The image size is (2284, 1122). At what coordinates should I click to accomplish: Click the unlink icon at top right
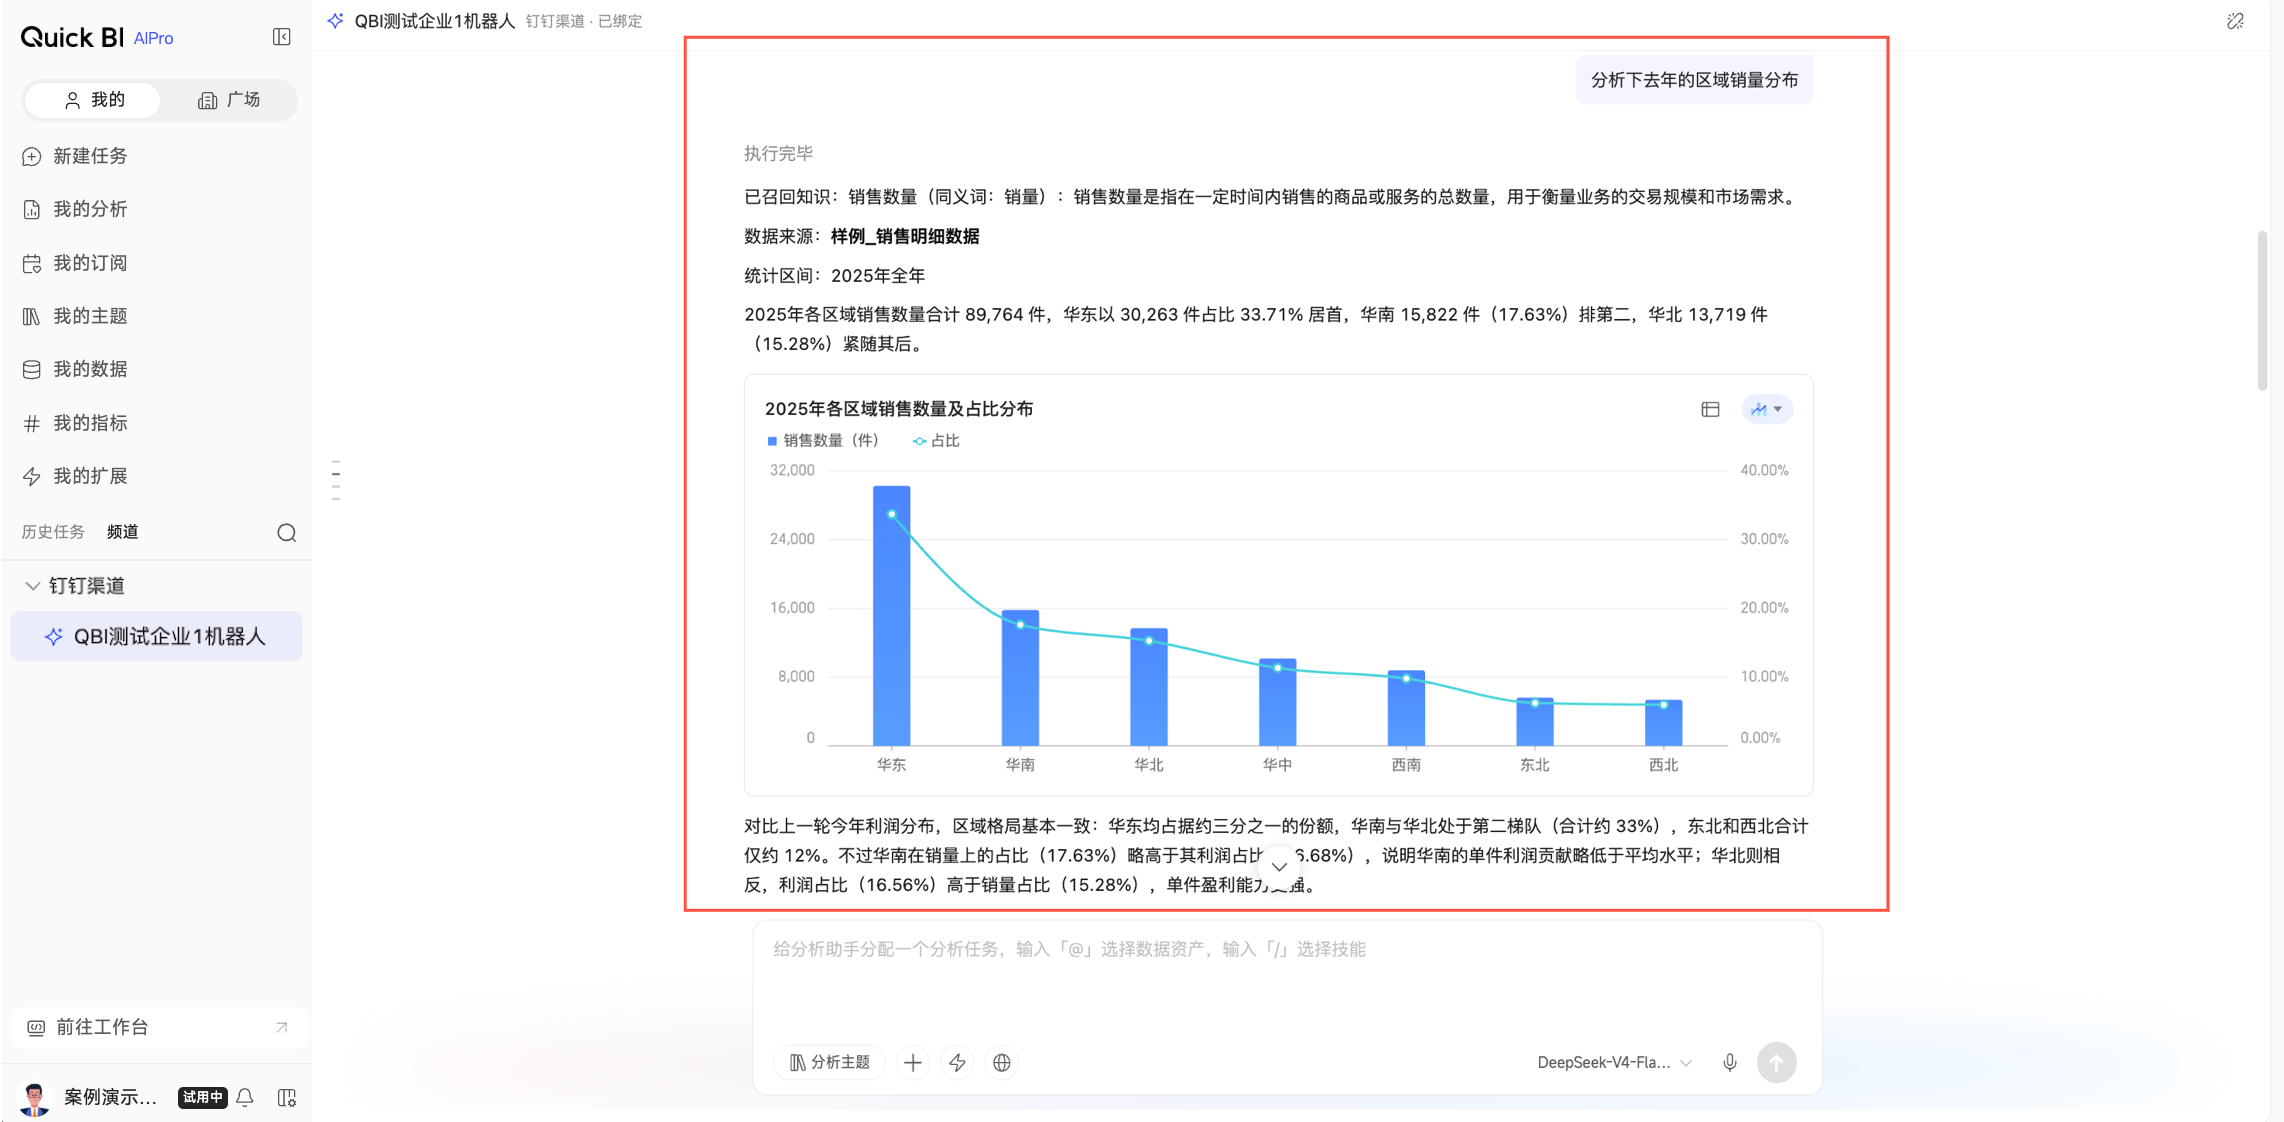pyautogui.click(x=2235, y=21)
